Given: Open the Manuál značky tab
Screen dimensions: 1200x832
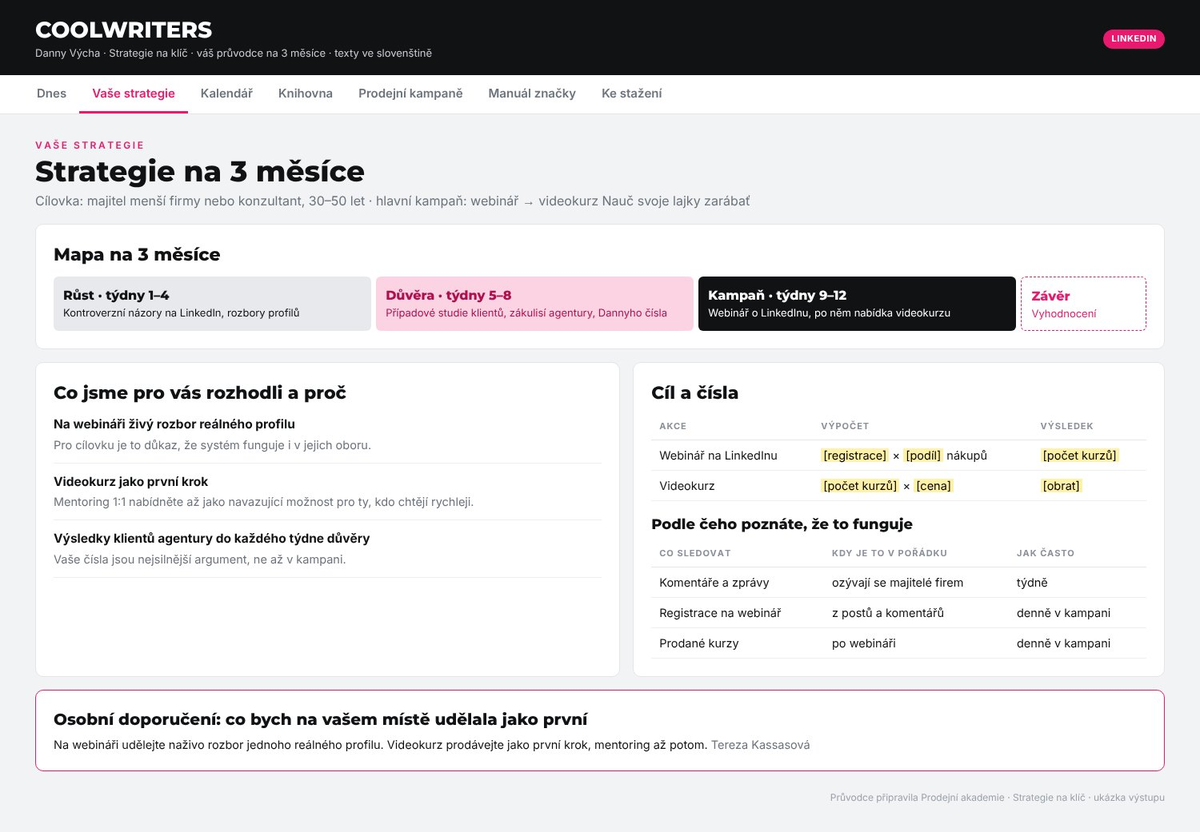Looking at the screenshot, I should [532, 93].
